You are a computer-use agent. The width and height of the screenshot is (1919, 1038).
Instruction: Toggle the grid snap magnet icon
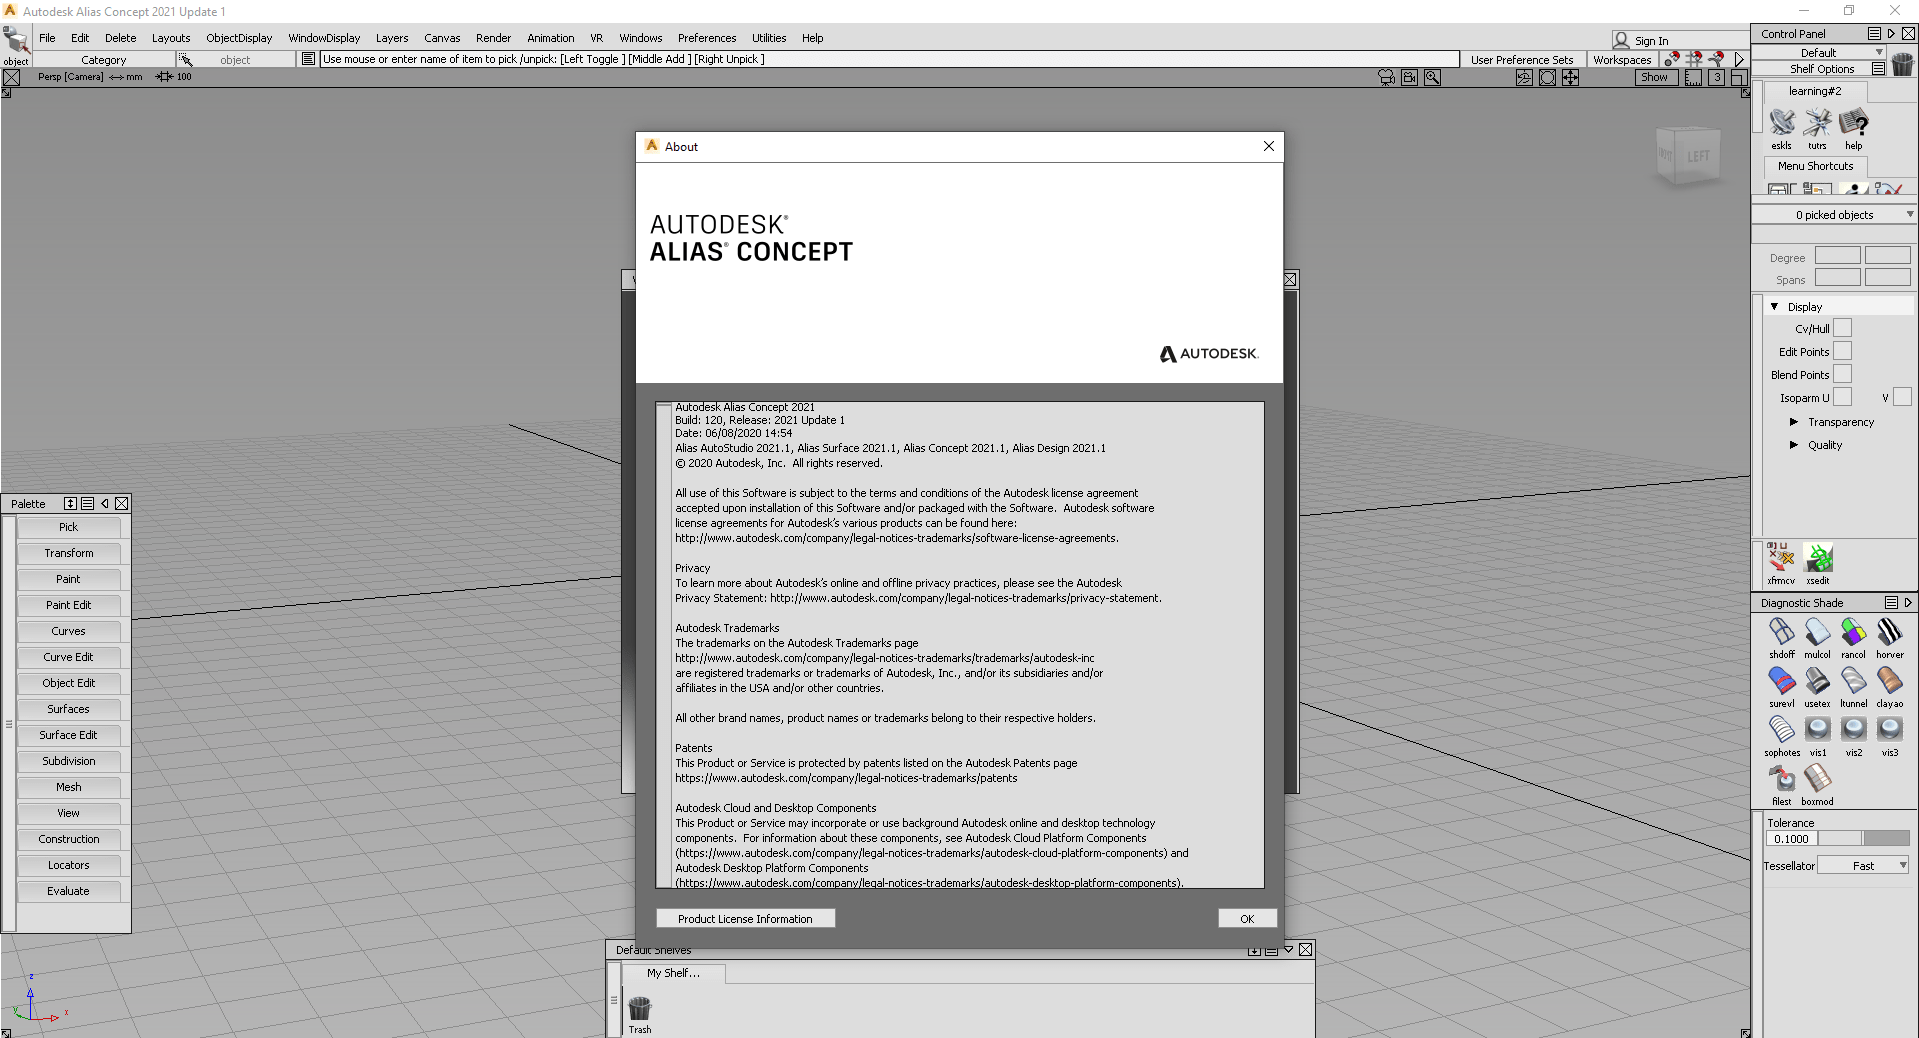coord(1694,59)
